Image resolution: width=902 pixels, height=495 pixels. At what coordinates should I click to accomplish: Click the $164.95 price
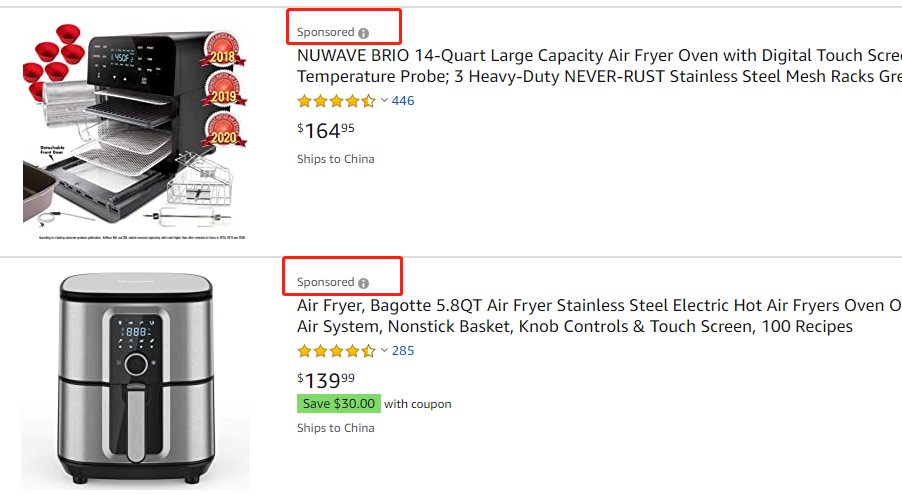click(326, 130)
